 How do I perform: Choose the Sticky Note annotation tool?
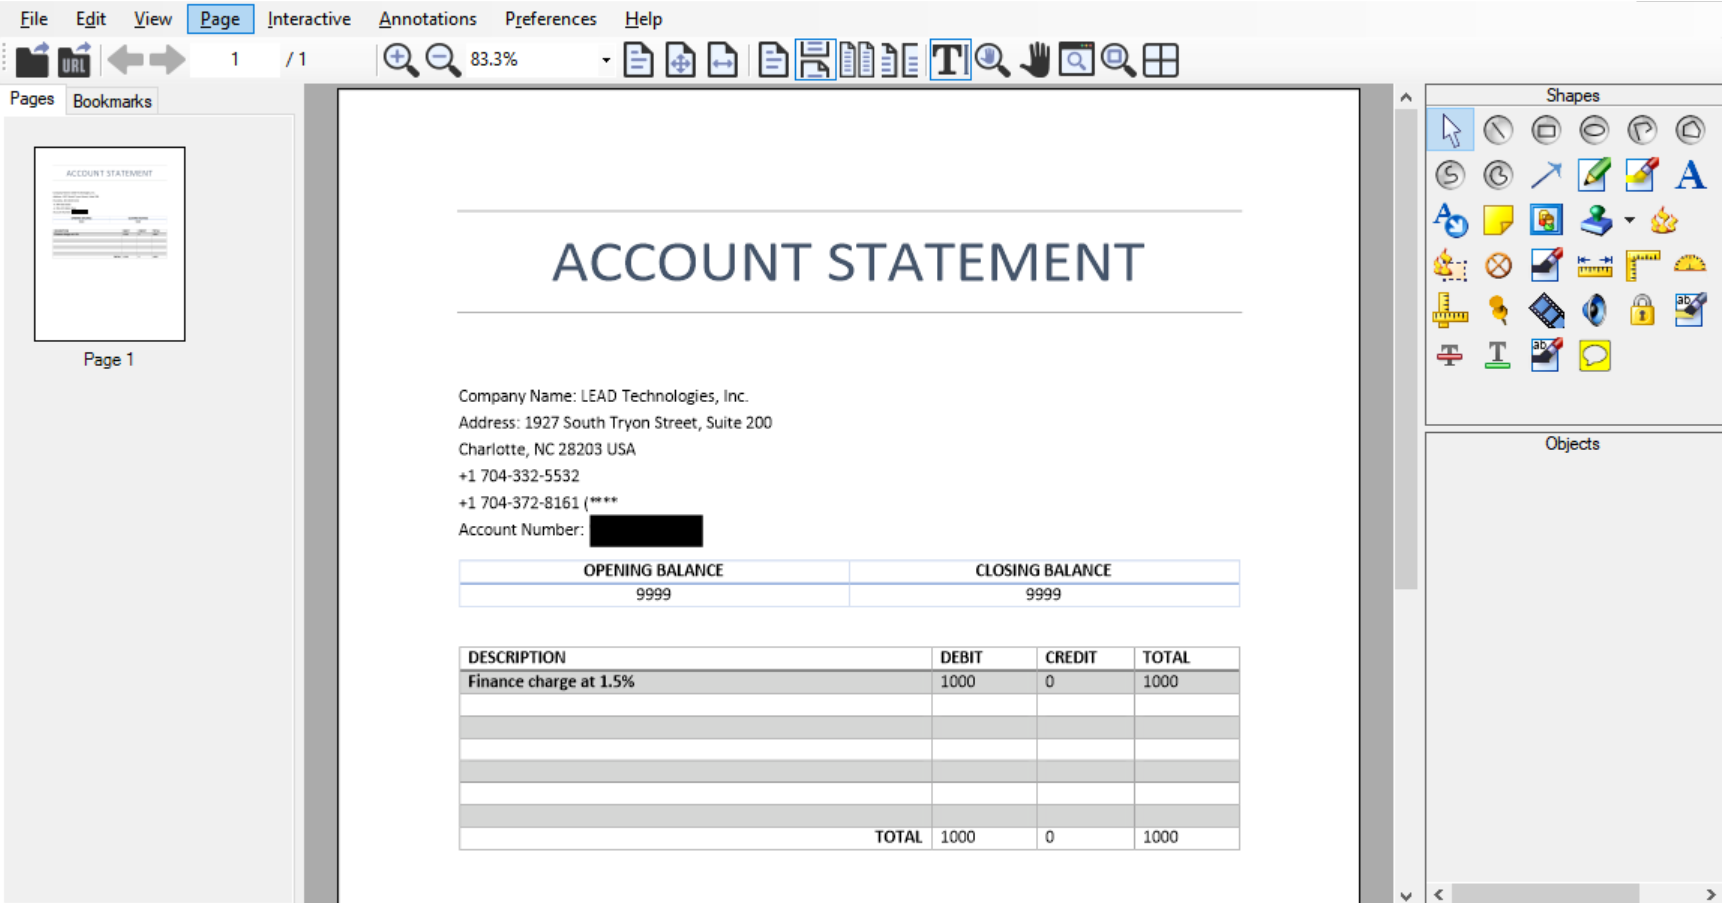[x=1498, y=220]
